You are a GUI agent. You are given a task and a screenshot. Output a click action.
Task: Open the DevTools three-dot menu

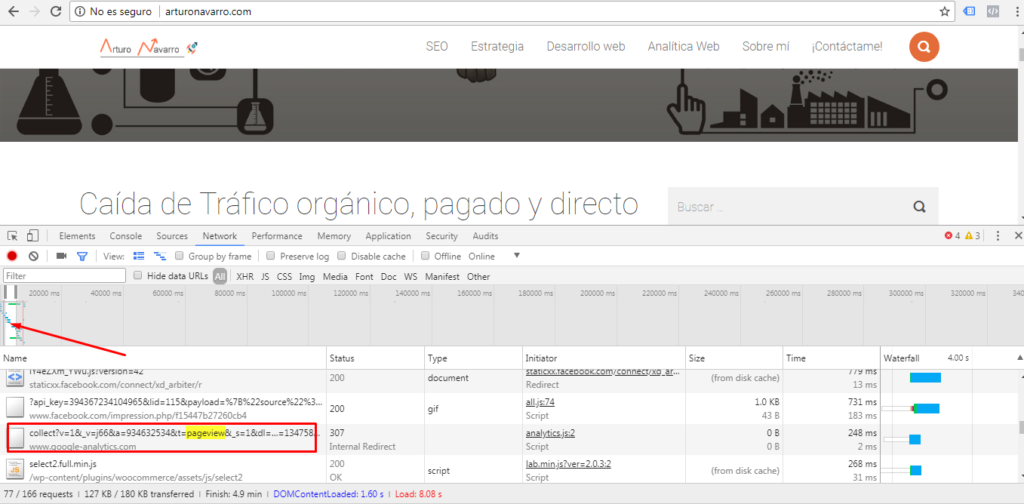coord(997,236)
